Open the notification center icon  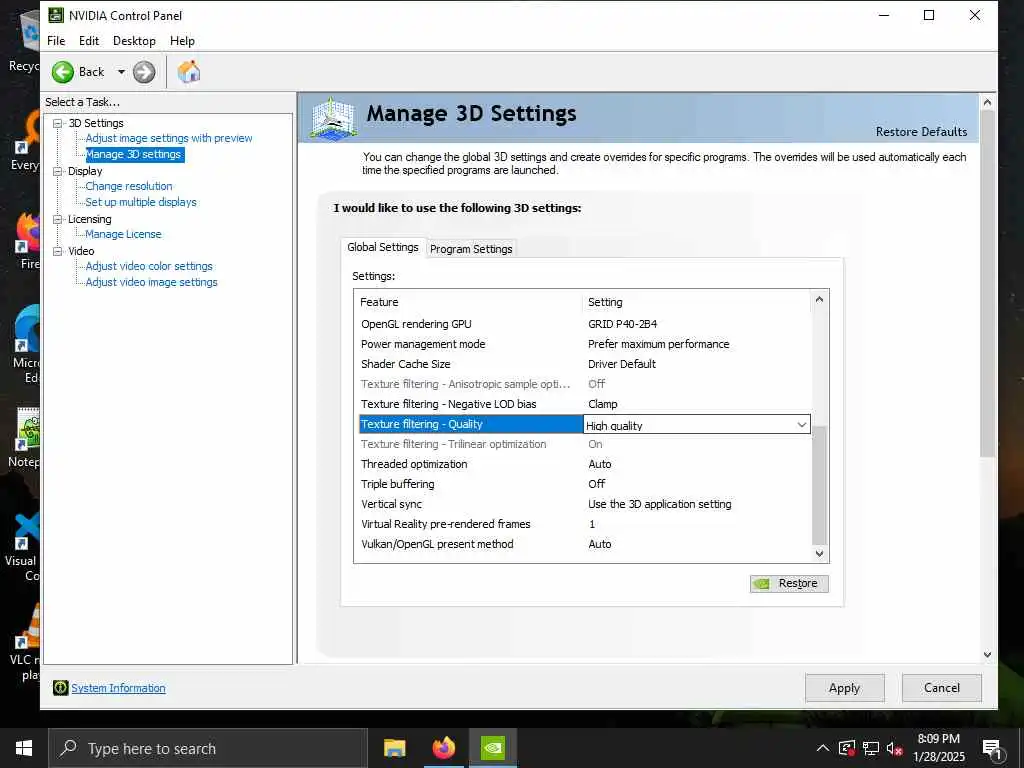click(991, 749)
